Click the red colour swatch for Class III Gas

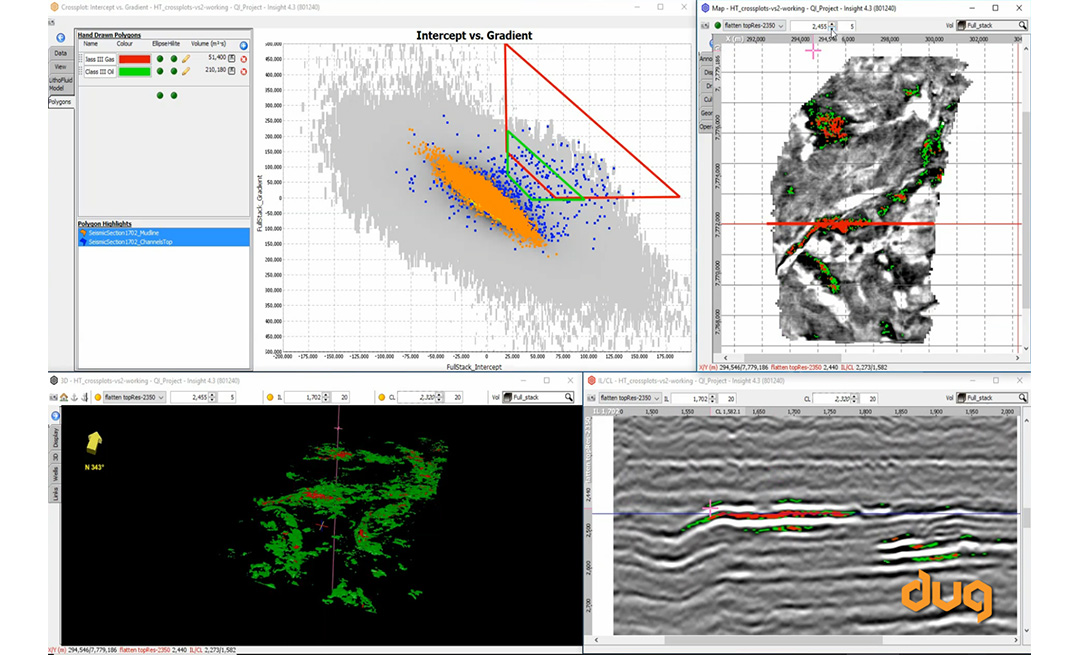(134, 58)
